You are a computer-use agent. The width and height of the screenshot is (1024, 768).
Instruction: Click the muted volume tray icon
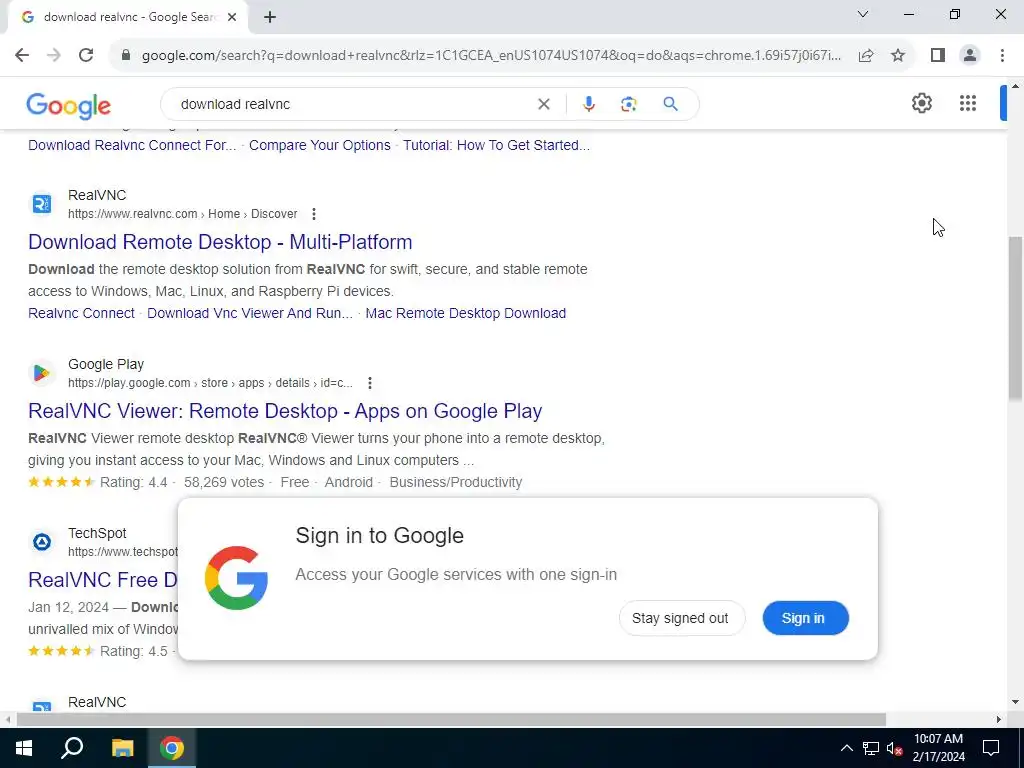click(x=894, y=748)
